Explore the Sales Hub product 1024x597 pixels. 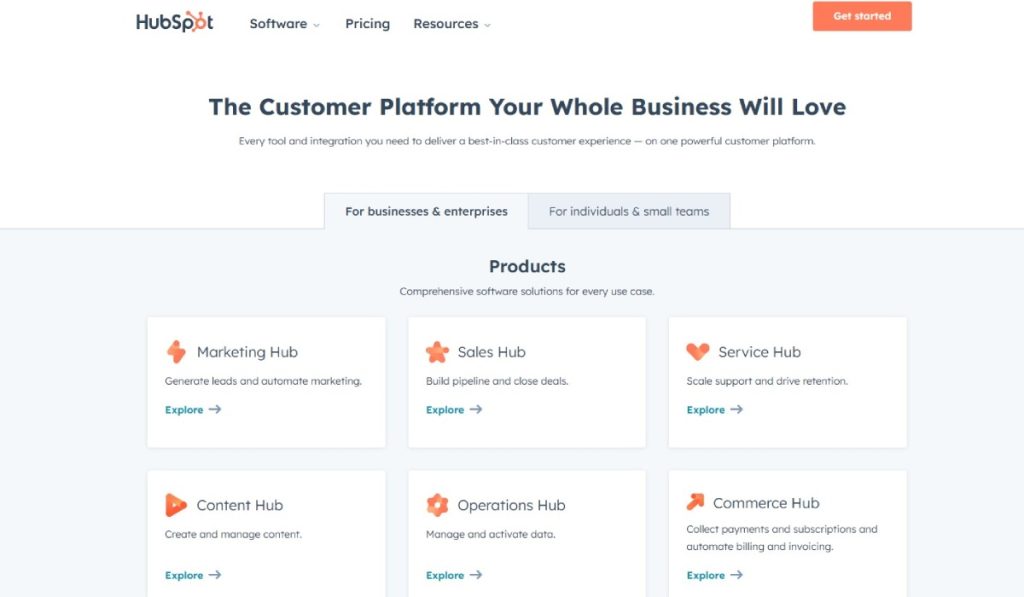445,410
